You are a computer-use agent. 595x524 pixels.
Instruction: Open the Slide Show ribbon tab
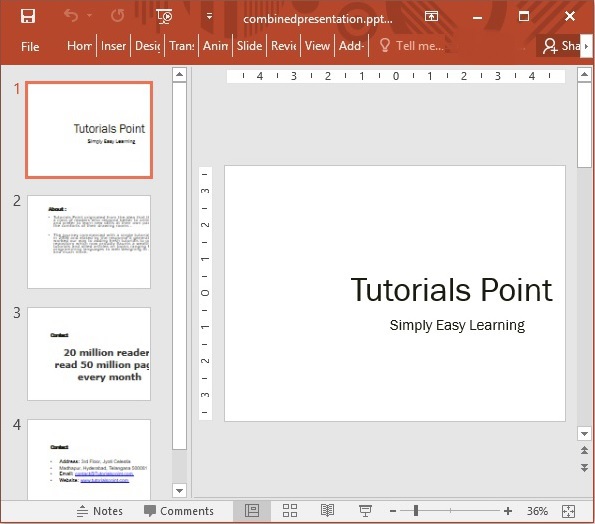(x=249, y=46)
